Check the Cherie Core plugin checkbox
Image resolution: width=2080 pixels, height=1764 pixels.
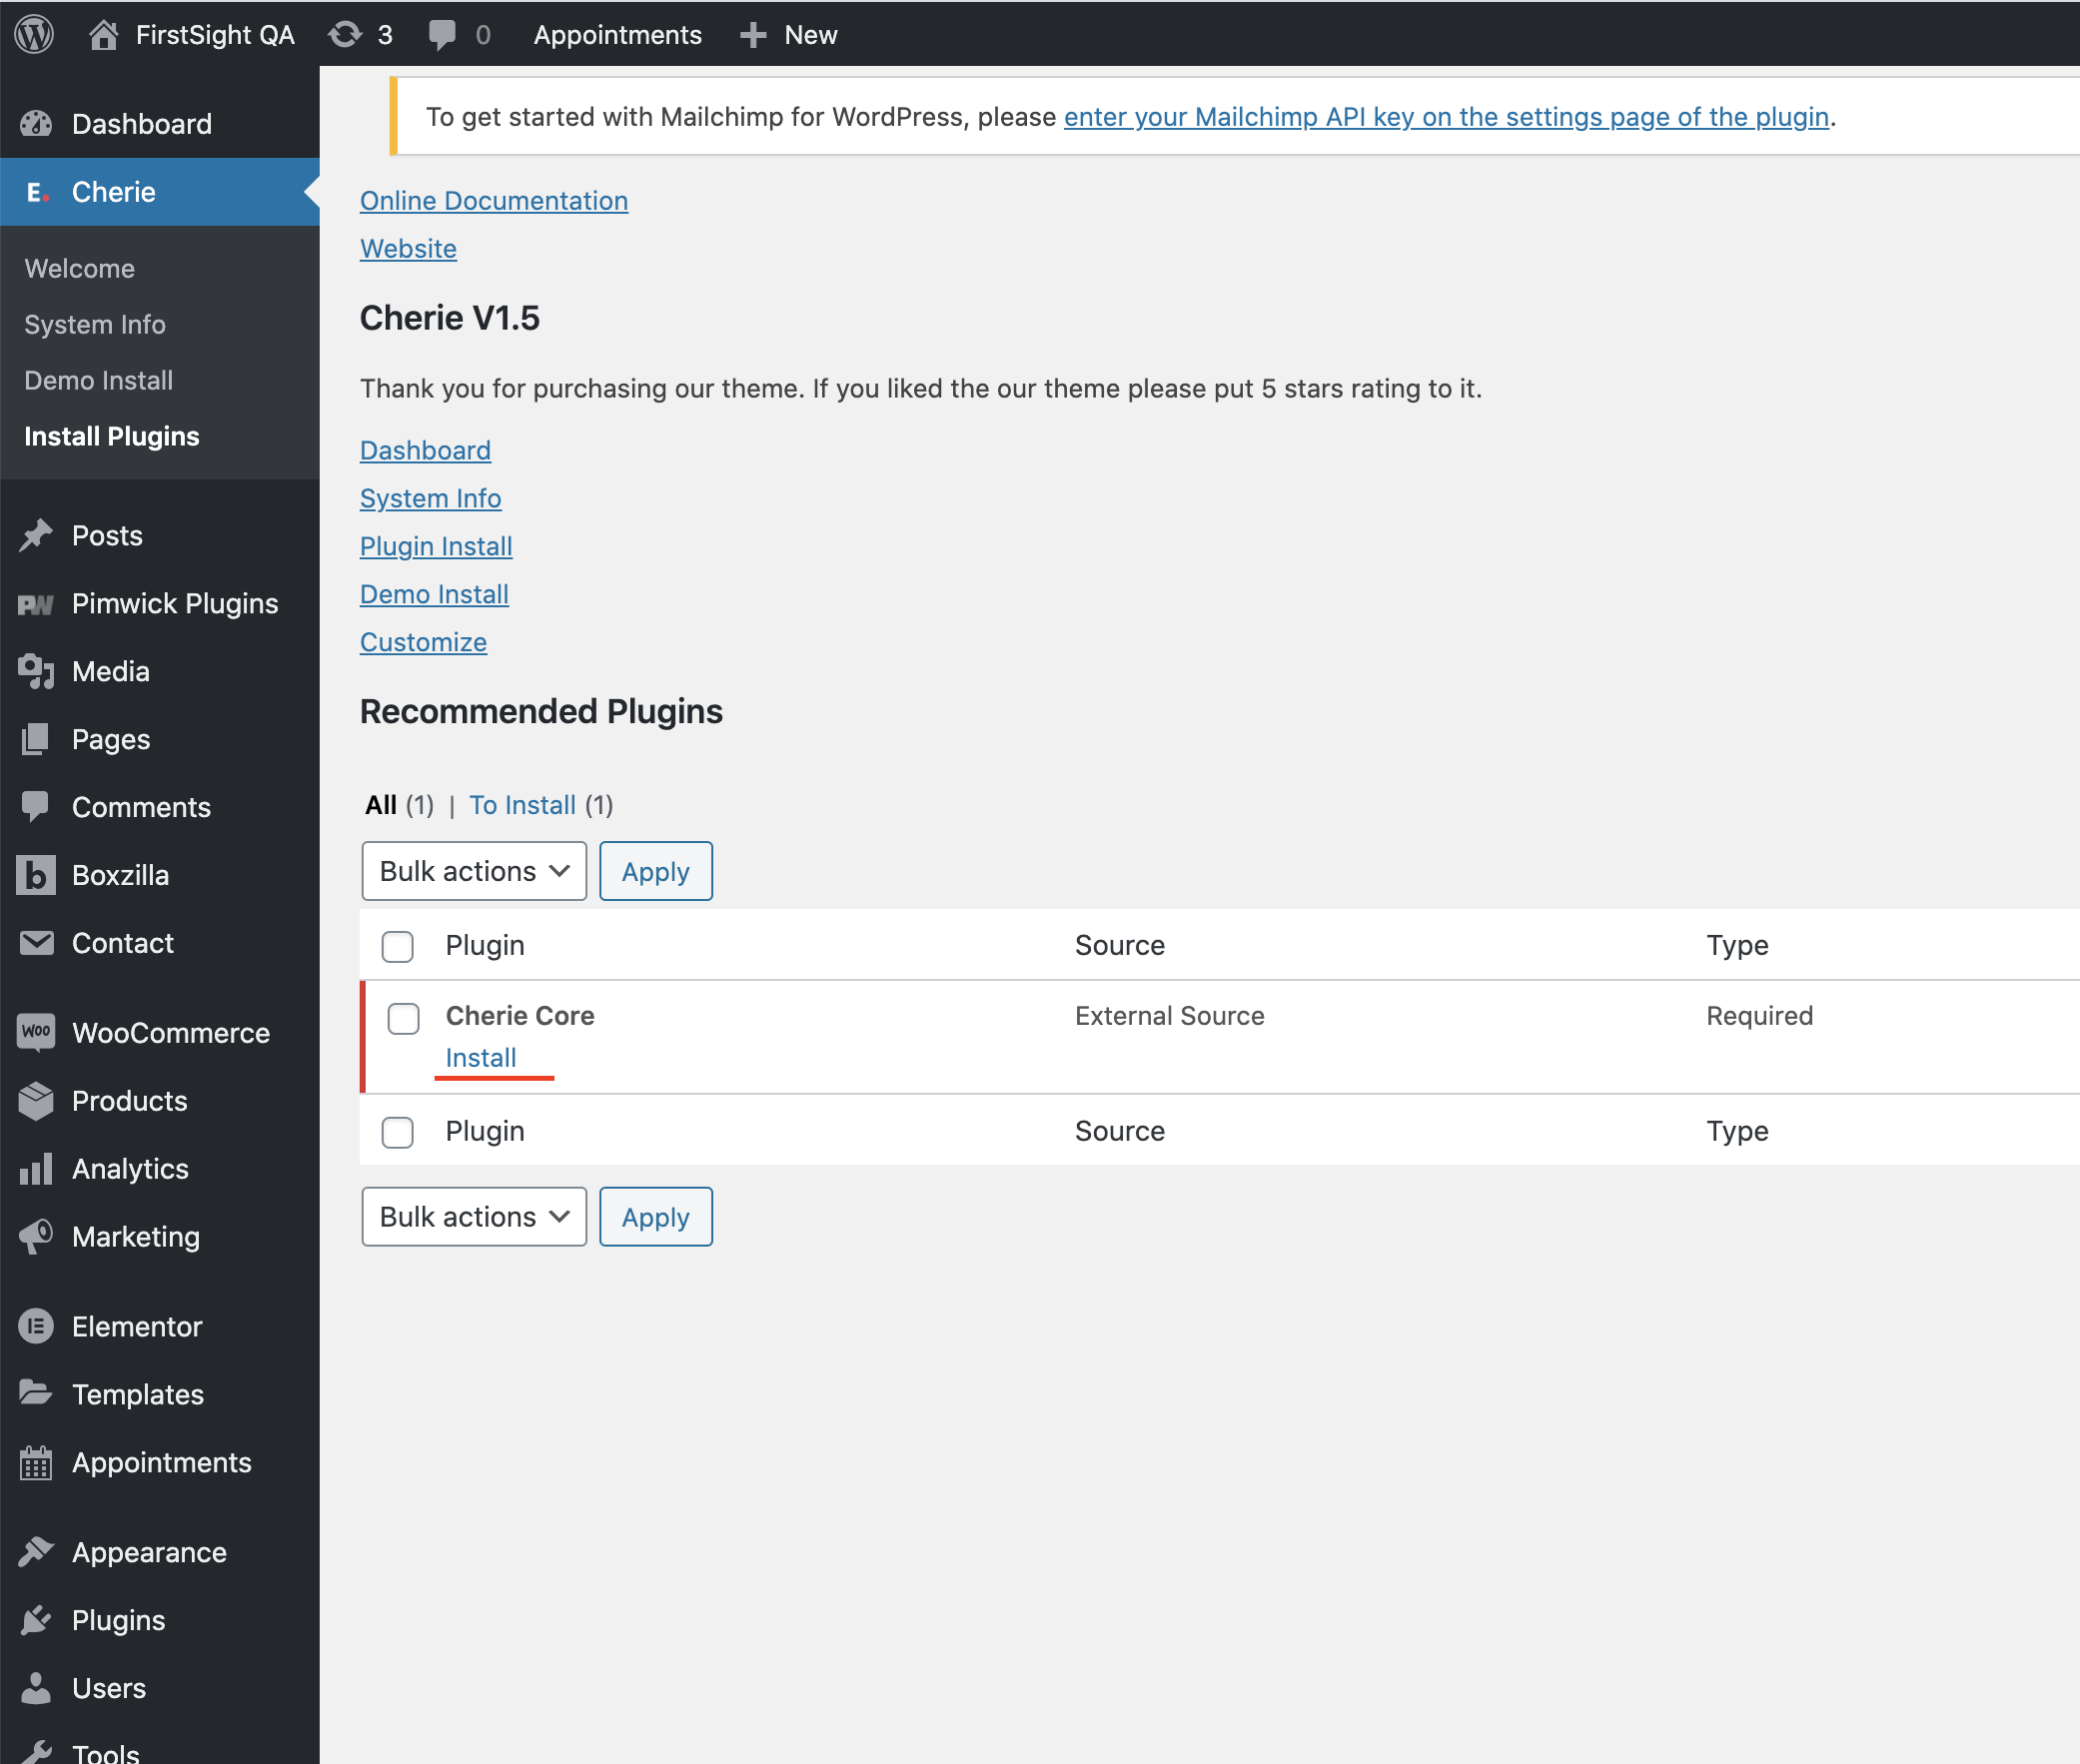click(403, 1018)
